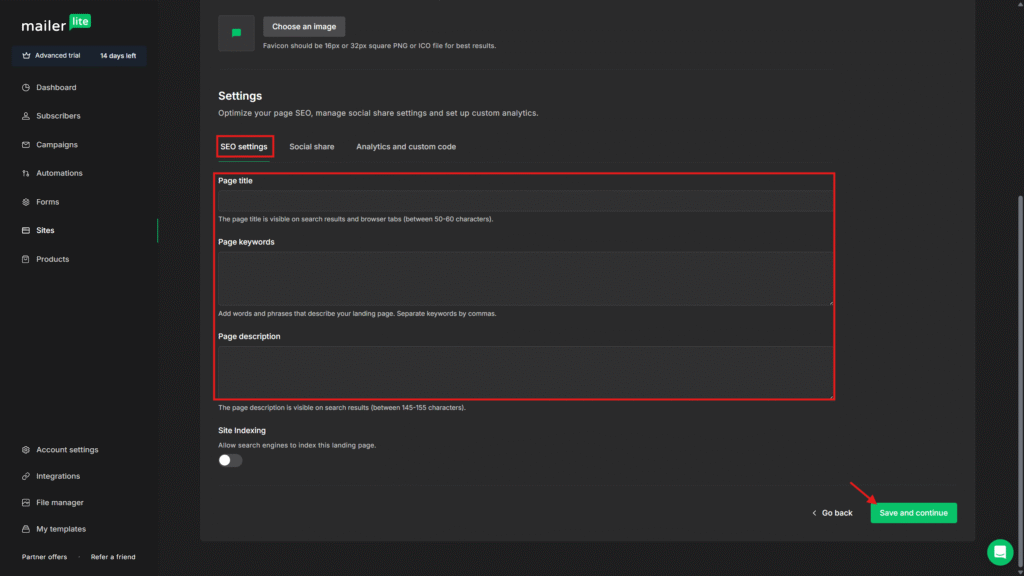
Task: Click the Subscribers person icon
Action: 26,116
